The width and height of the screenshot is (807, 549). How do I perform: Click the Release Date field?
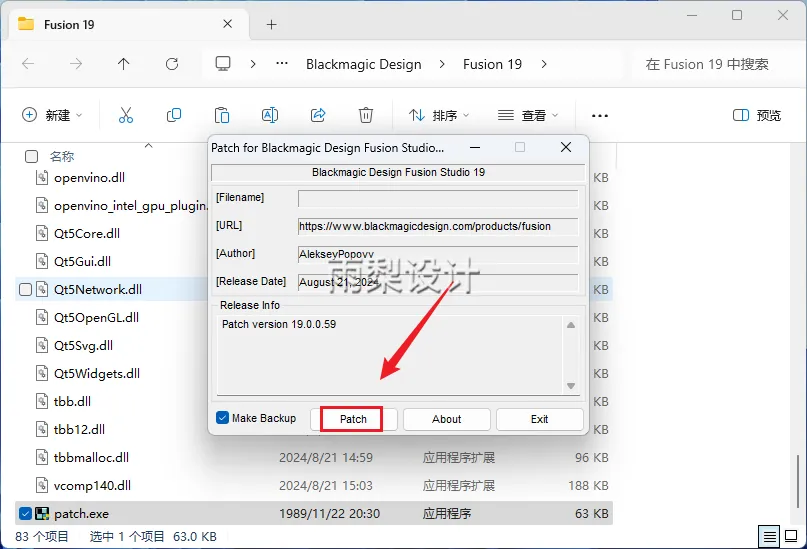tap(438, 282)
